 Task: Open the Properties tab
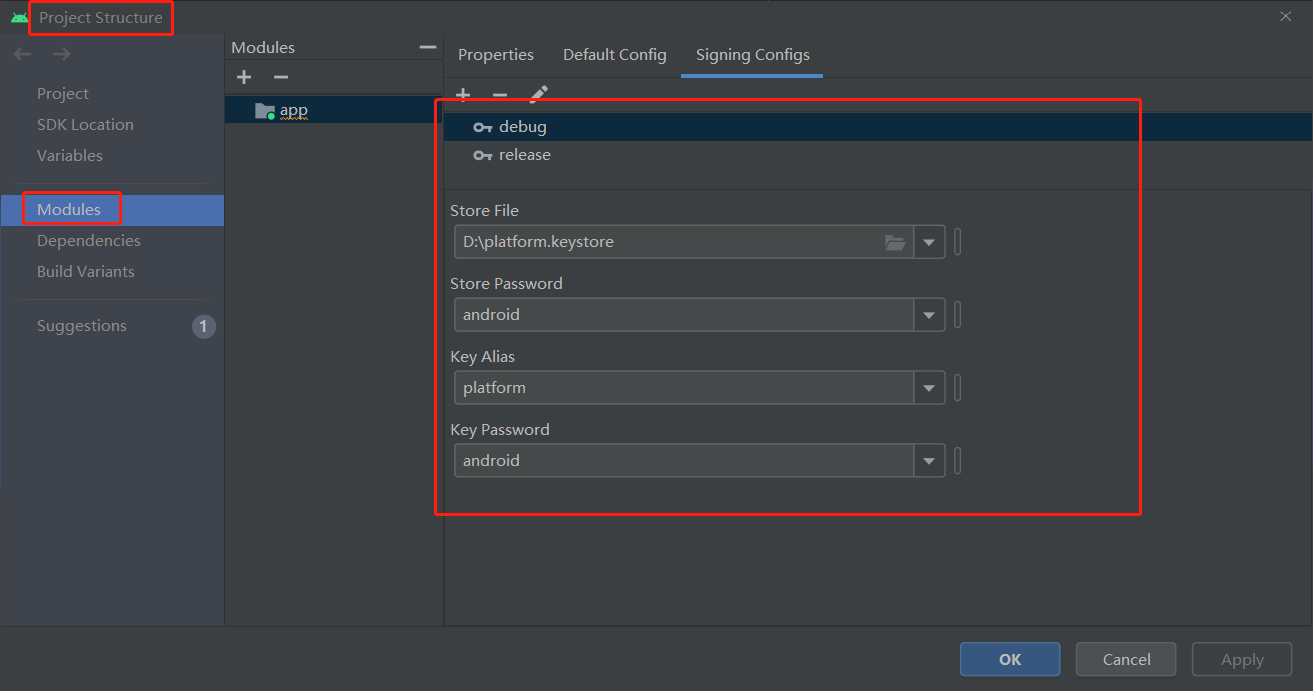coord(496,55)
